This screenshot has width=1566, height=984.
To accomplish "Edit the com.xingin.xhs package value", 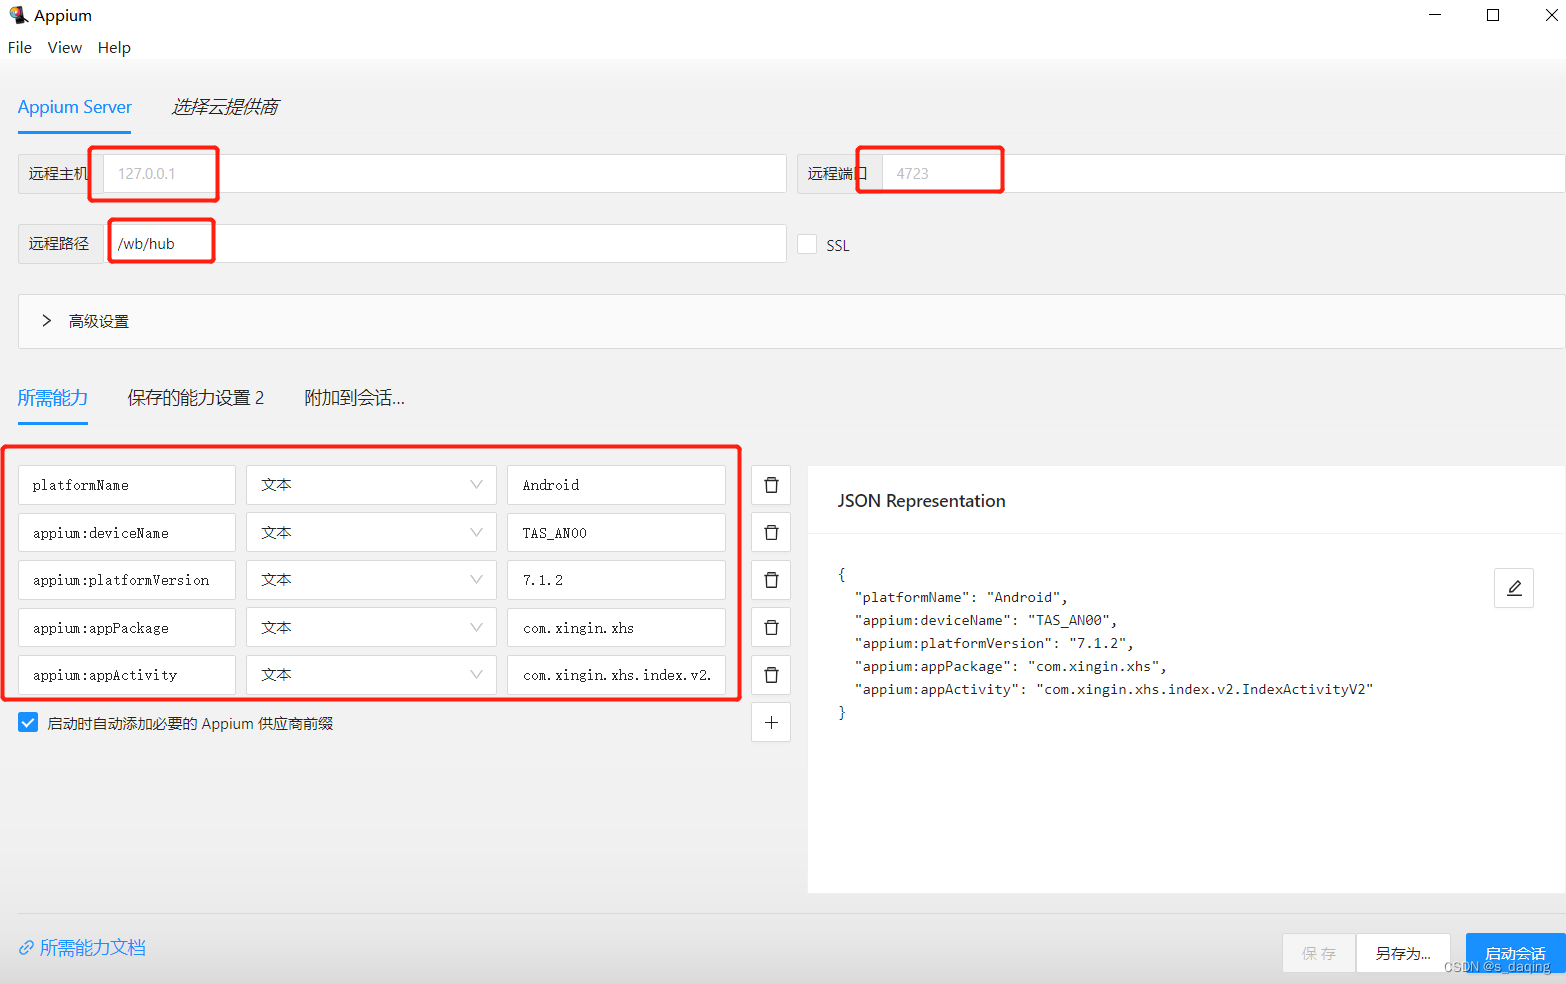I will (x=616, y=628).
